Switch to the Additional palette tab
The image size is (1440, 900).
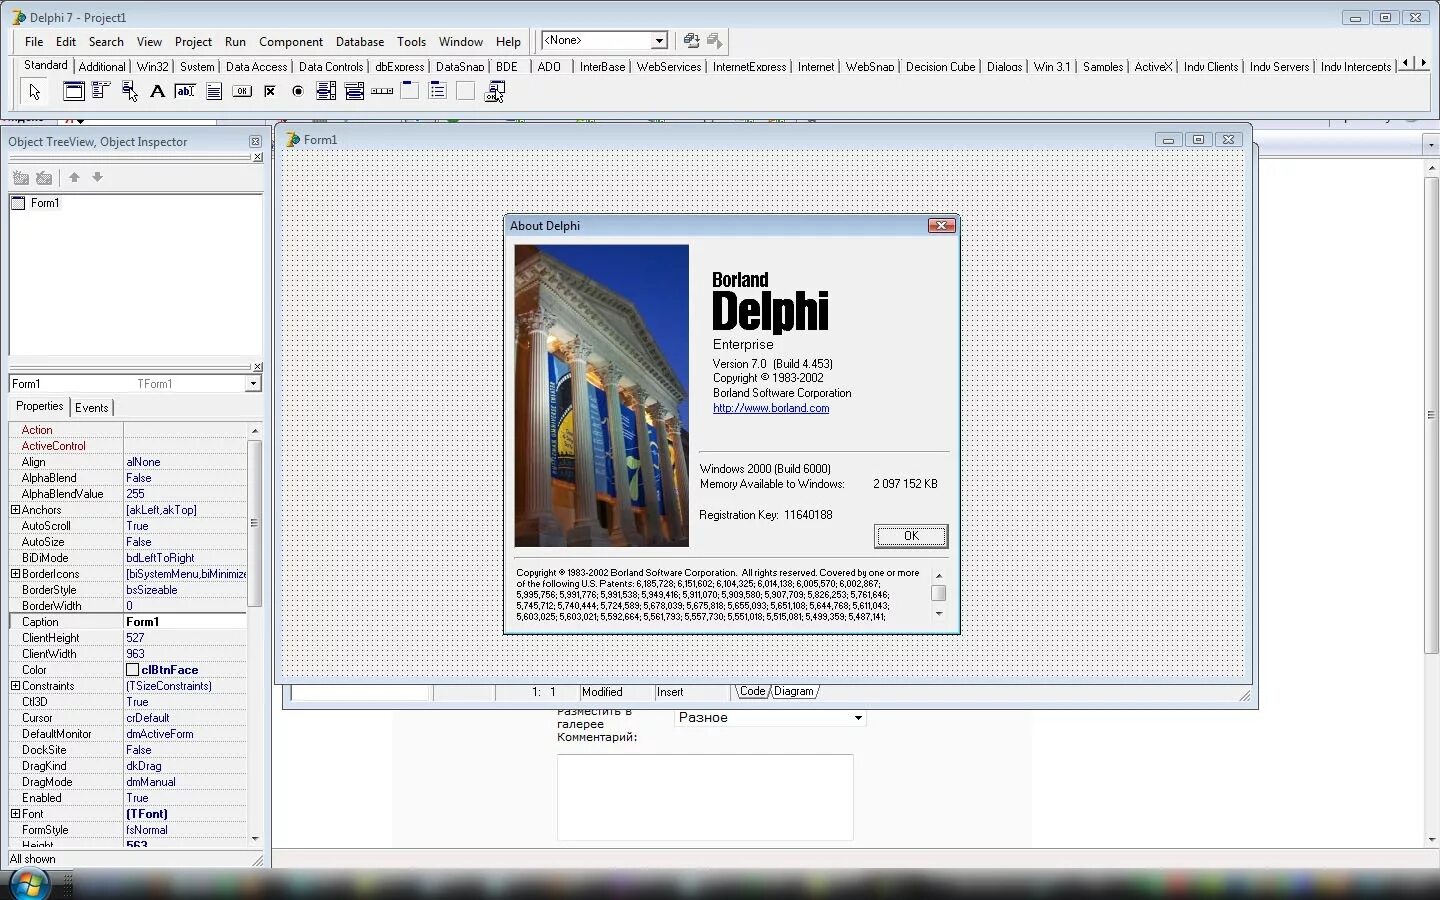102,67
